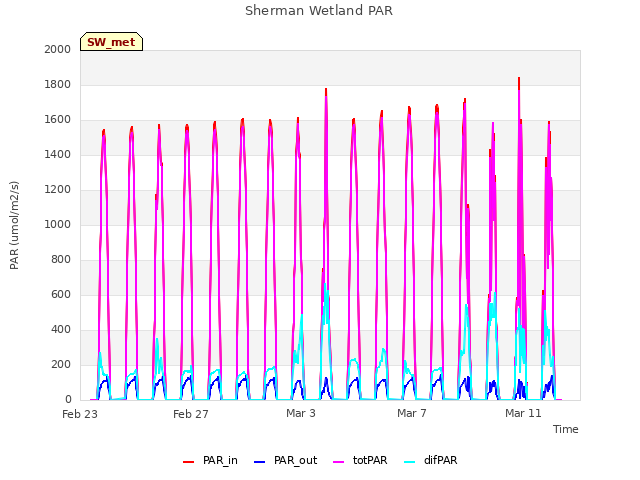
Task: Click the chart title Sherman Wetland PAR
Action: (x=319, y=11)
